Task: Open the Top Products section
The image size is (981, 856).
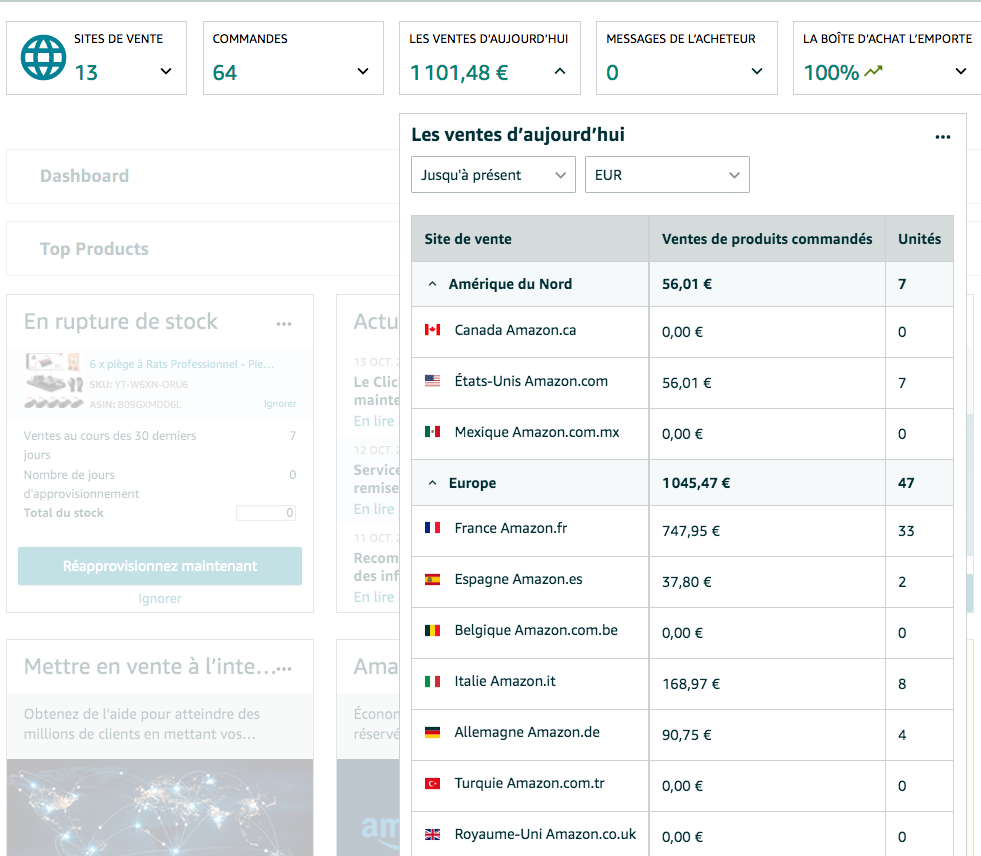Action: pos(94,249)
